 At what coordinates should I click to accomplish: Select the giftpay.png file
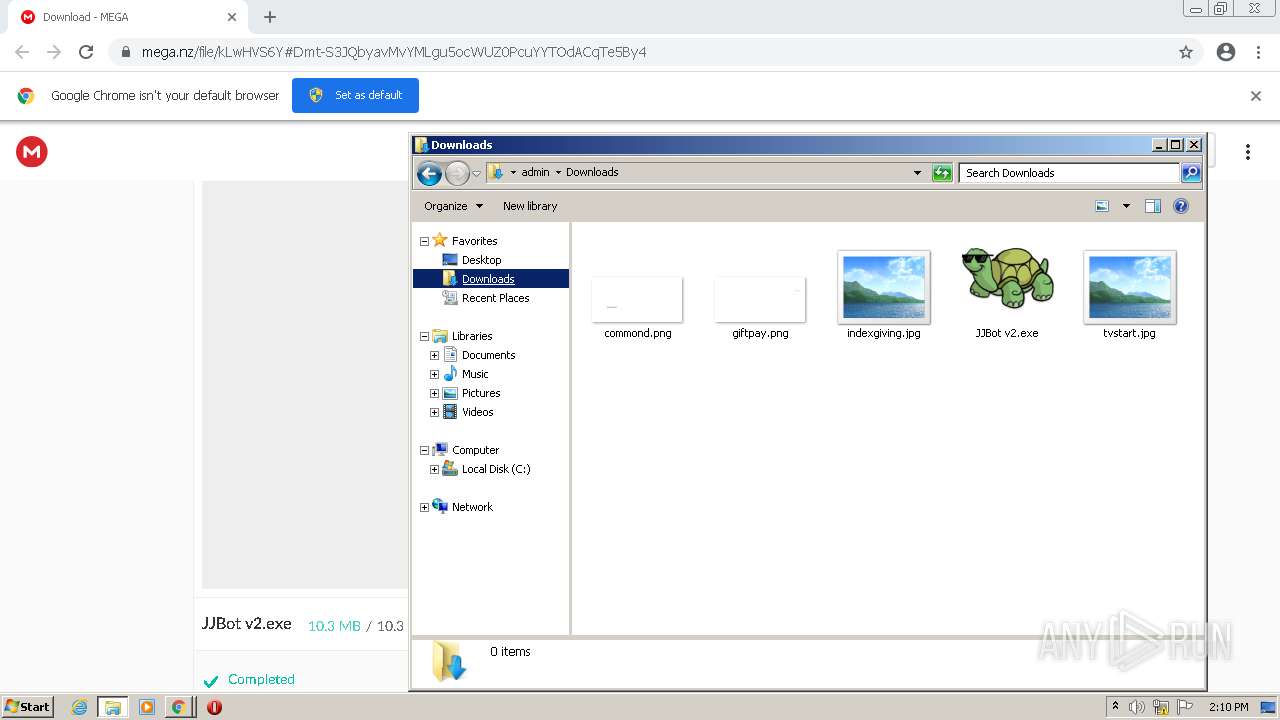click(x=760, y=308)
